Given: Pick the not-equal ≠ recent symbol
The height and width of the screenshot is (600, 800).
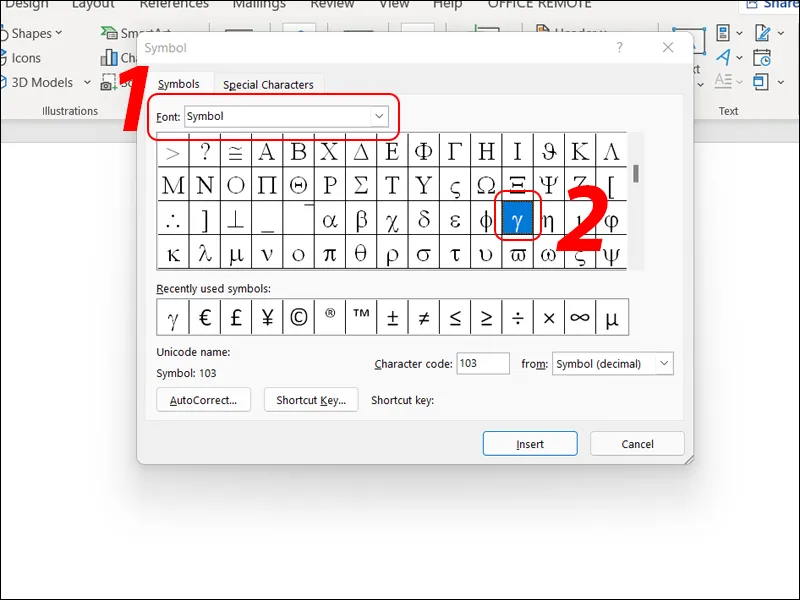Looking at the screenshot, I should click(423, 317).
